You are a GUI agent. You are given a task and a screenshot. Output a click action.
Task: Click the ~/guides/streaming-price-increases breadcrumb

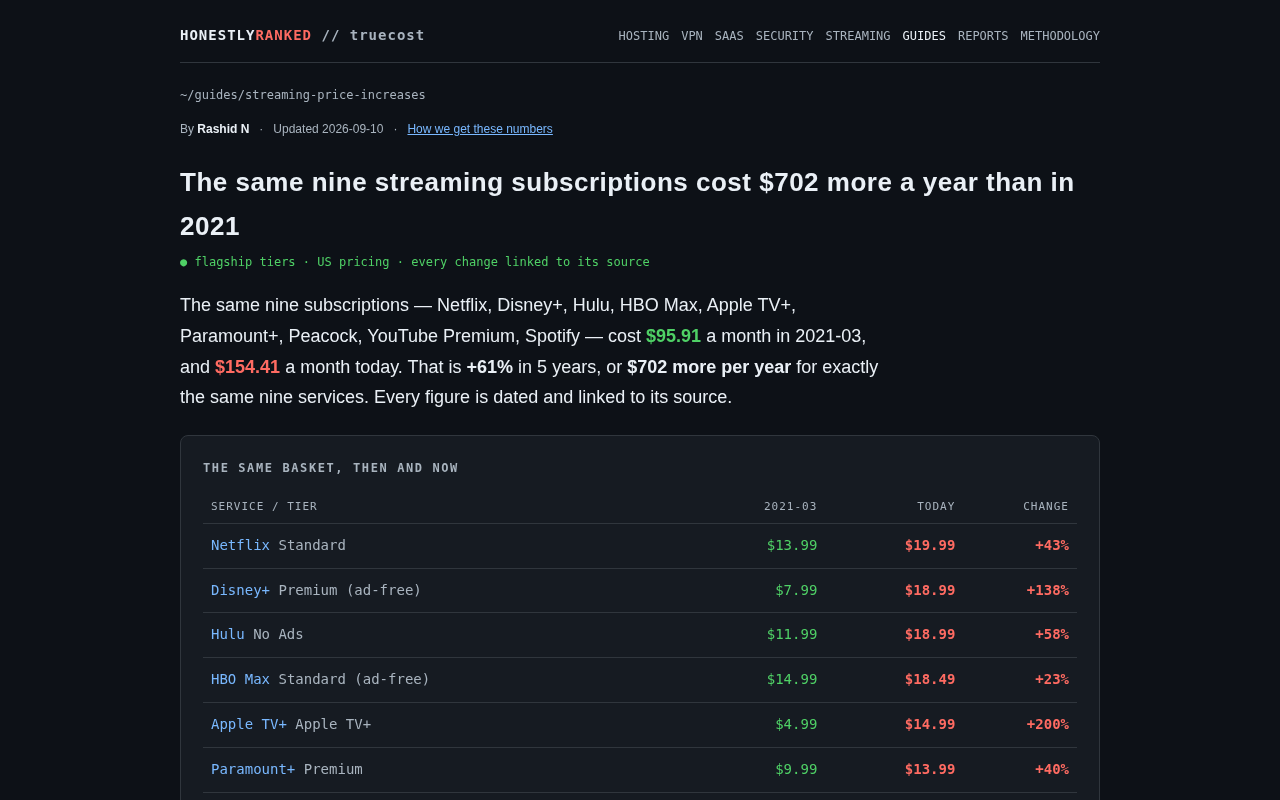(303, 95)
